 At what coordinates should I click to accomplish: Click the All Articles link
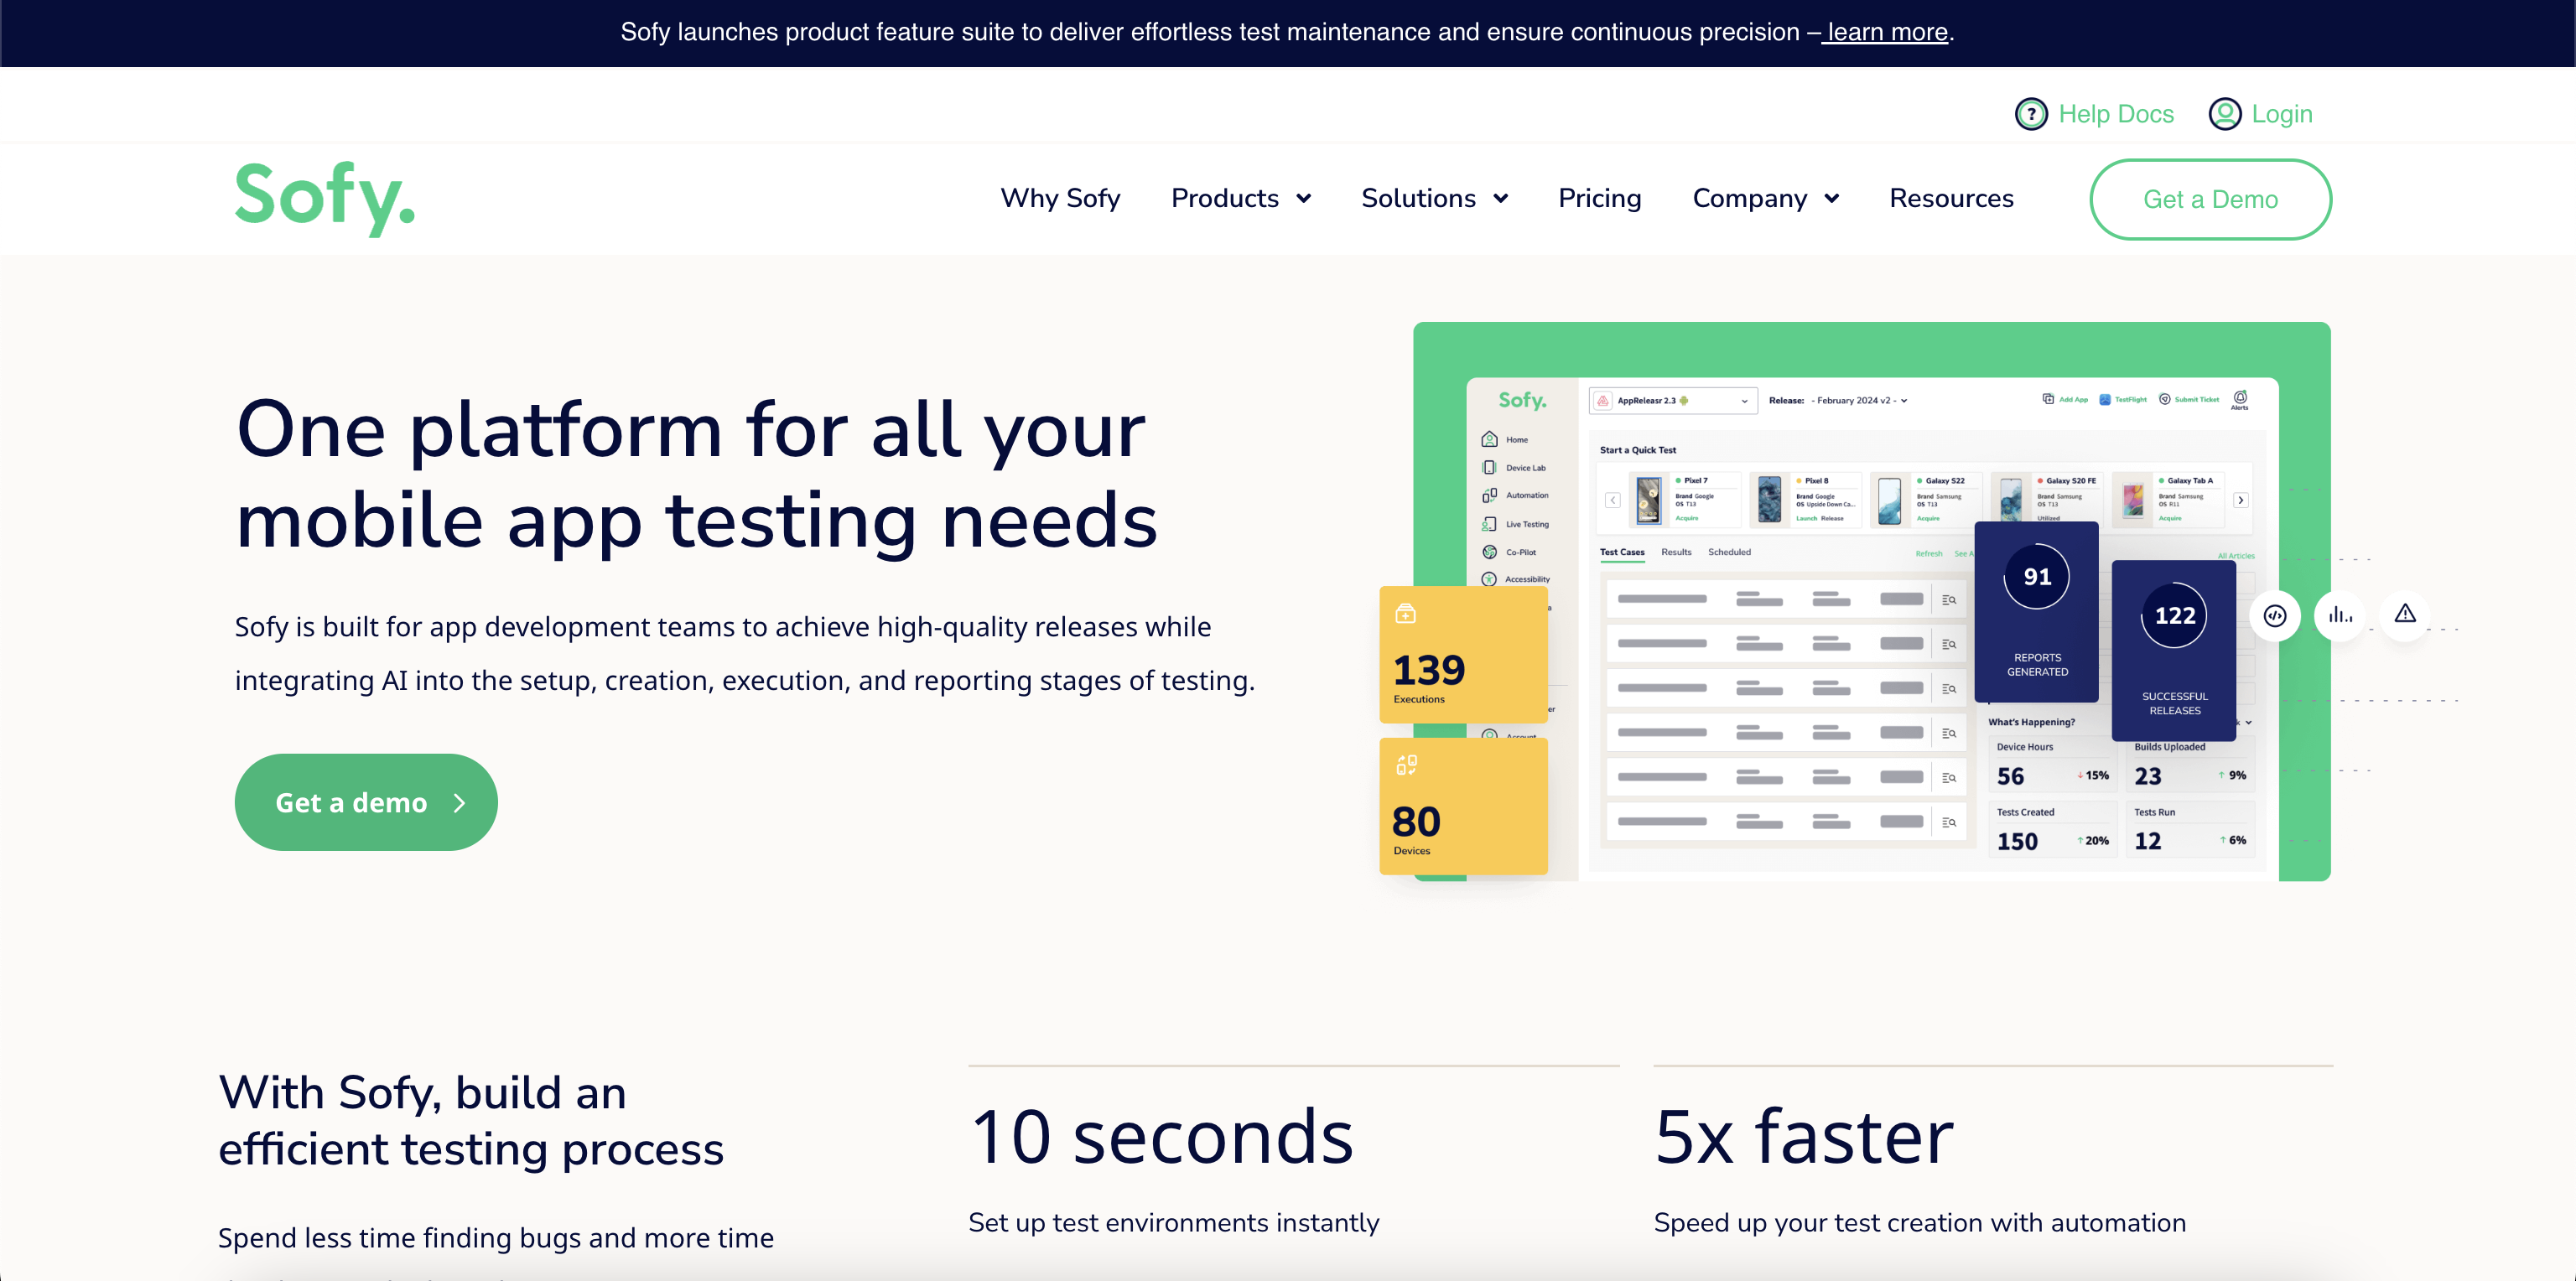(x=2235, y=556)
